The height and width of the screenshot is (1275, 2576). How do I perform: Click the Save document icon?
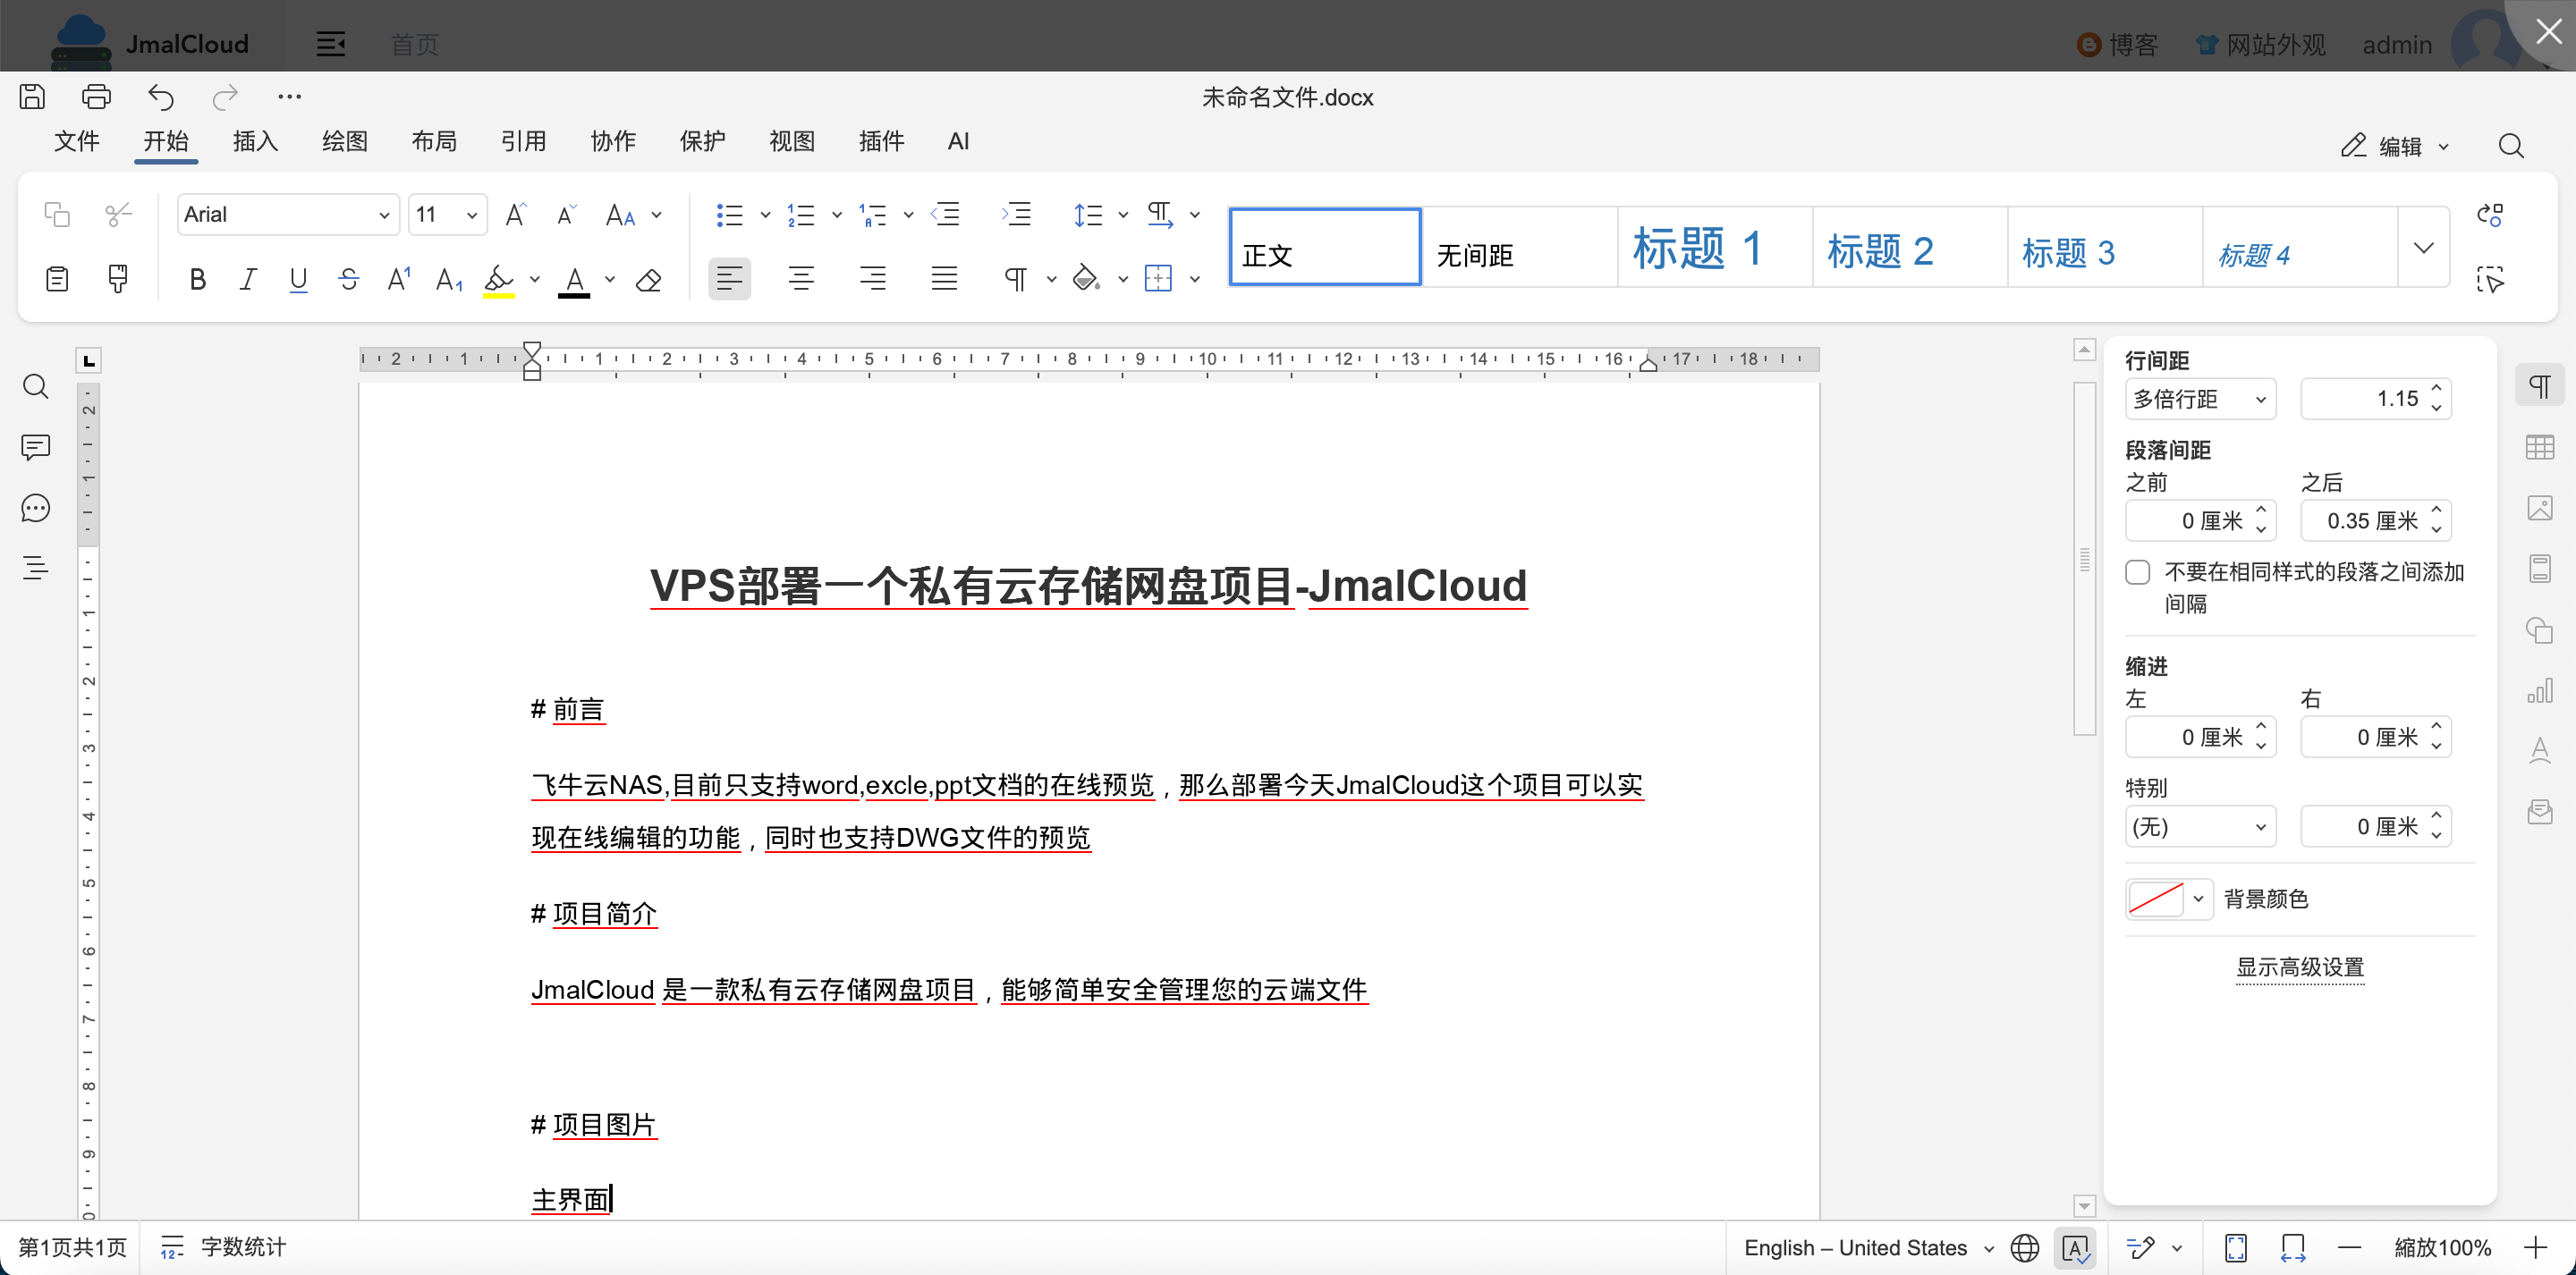pyautogui.click(x=32, y=96)
